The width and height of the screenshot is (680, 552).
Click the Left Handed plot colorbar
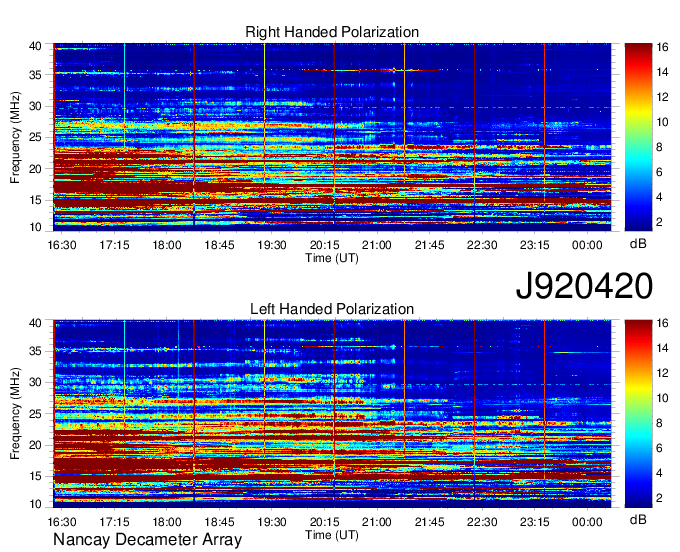(x=638, y=414)
